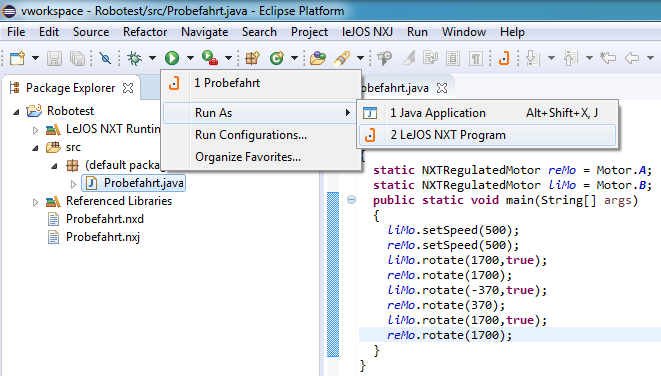Switch to the Package Explorer tab
This screenshot has height=376, width=661.
point(70,88)
